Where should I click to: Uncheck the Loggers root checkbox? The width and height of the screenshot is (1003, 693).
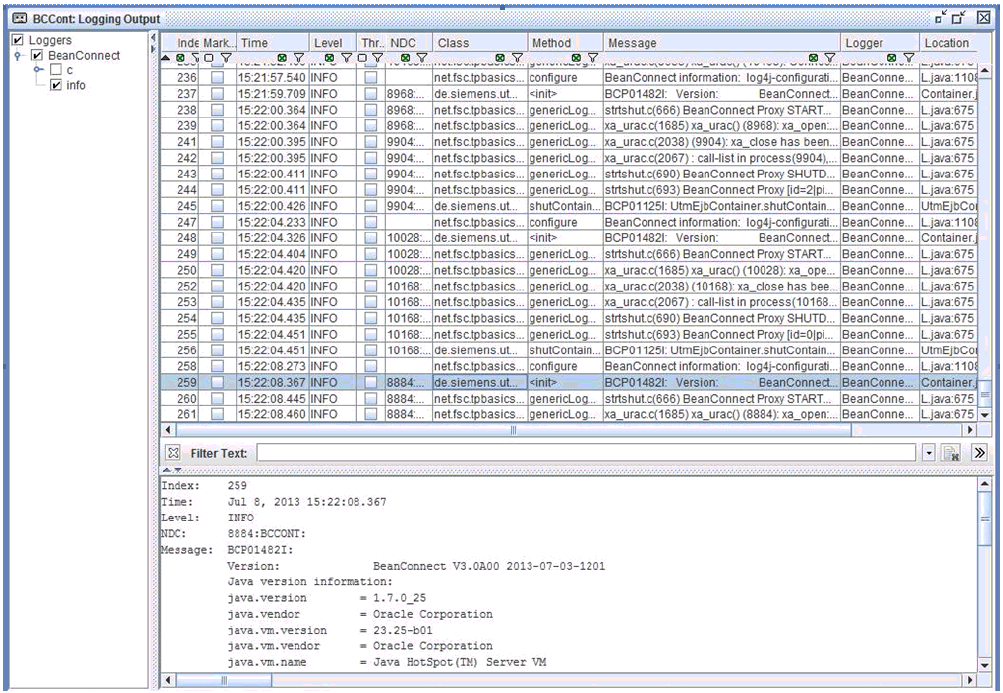tap(17, 40)
